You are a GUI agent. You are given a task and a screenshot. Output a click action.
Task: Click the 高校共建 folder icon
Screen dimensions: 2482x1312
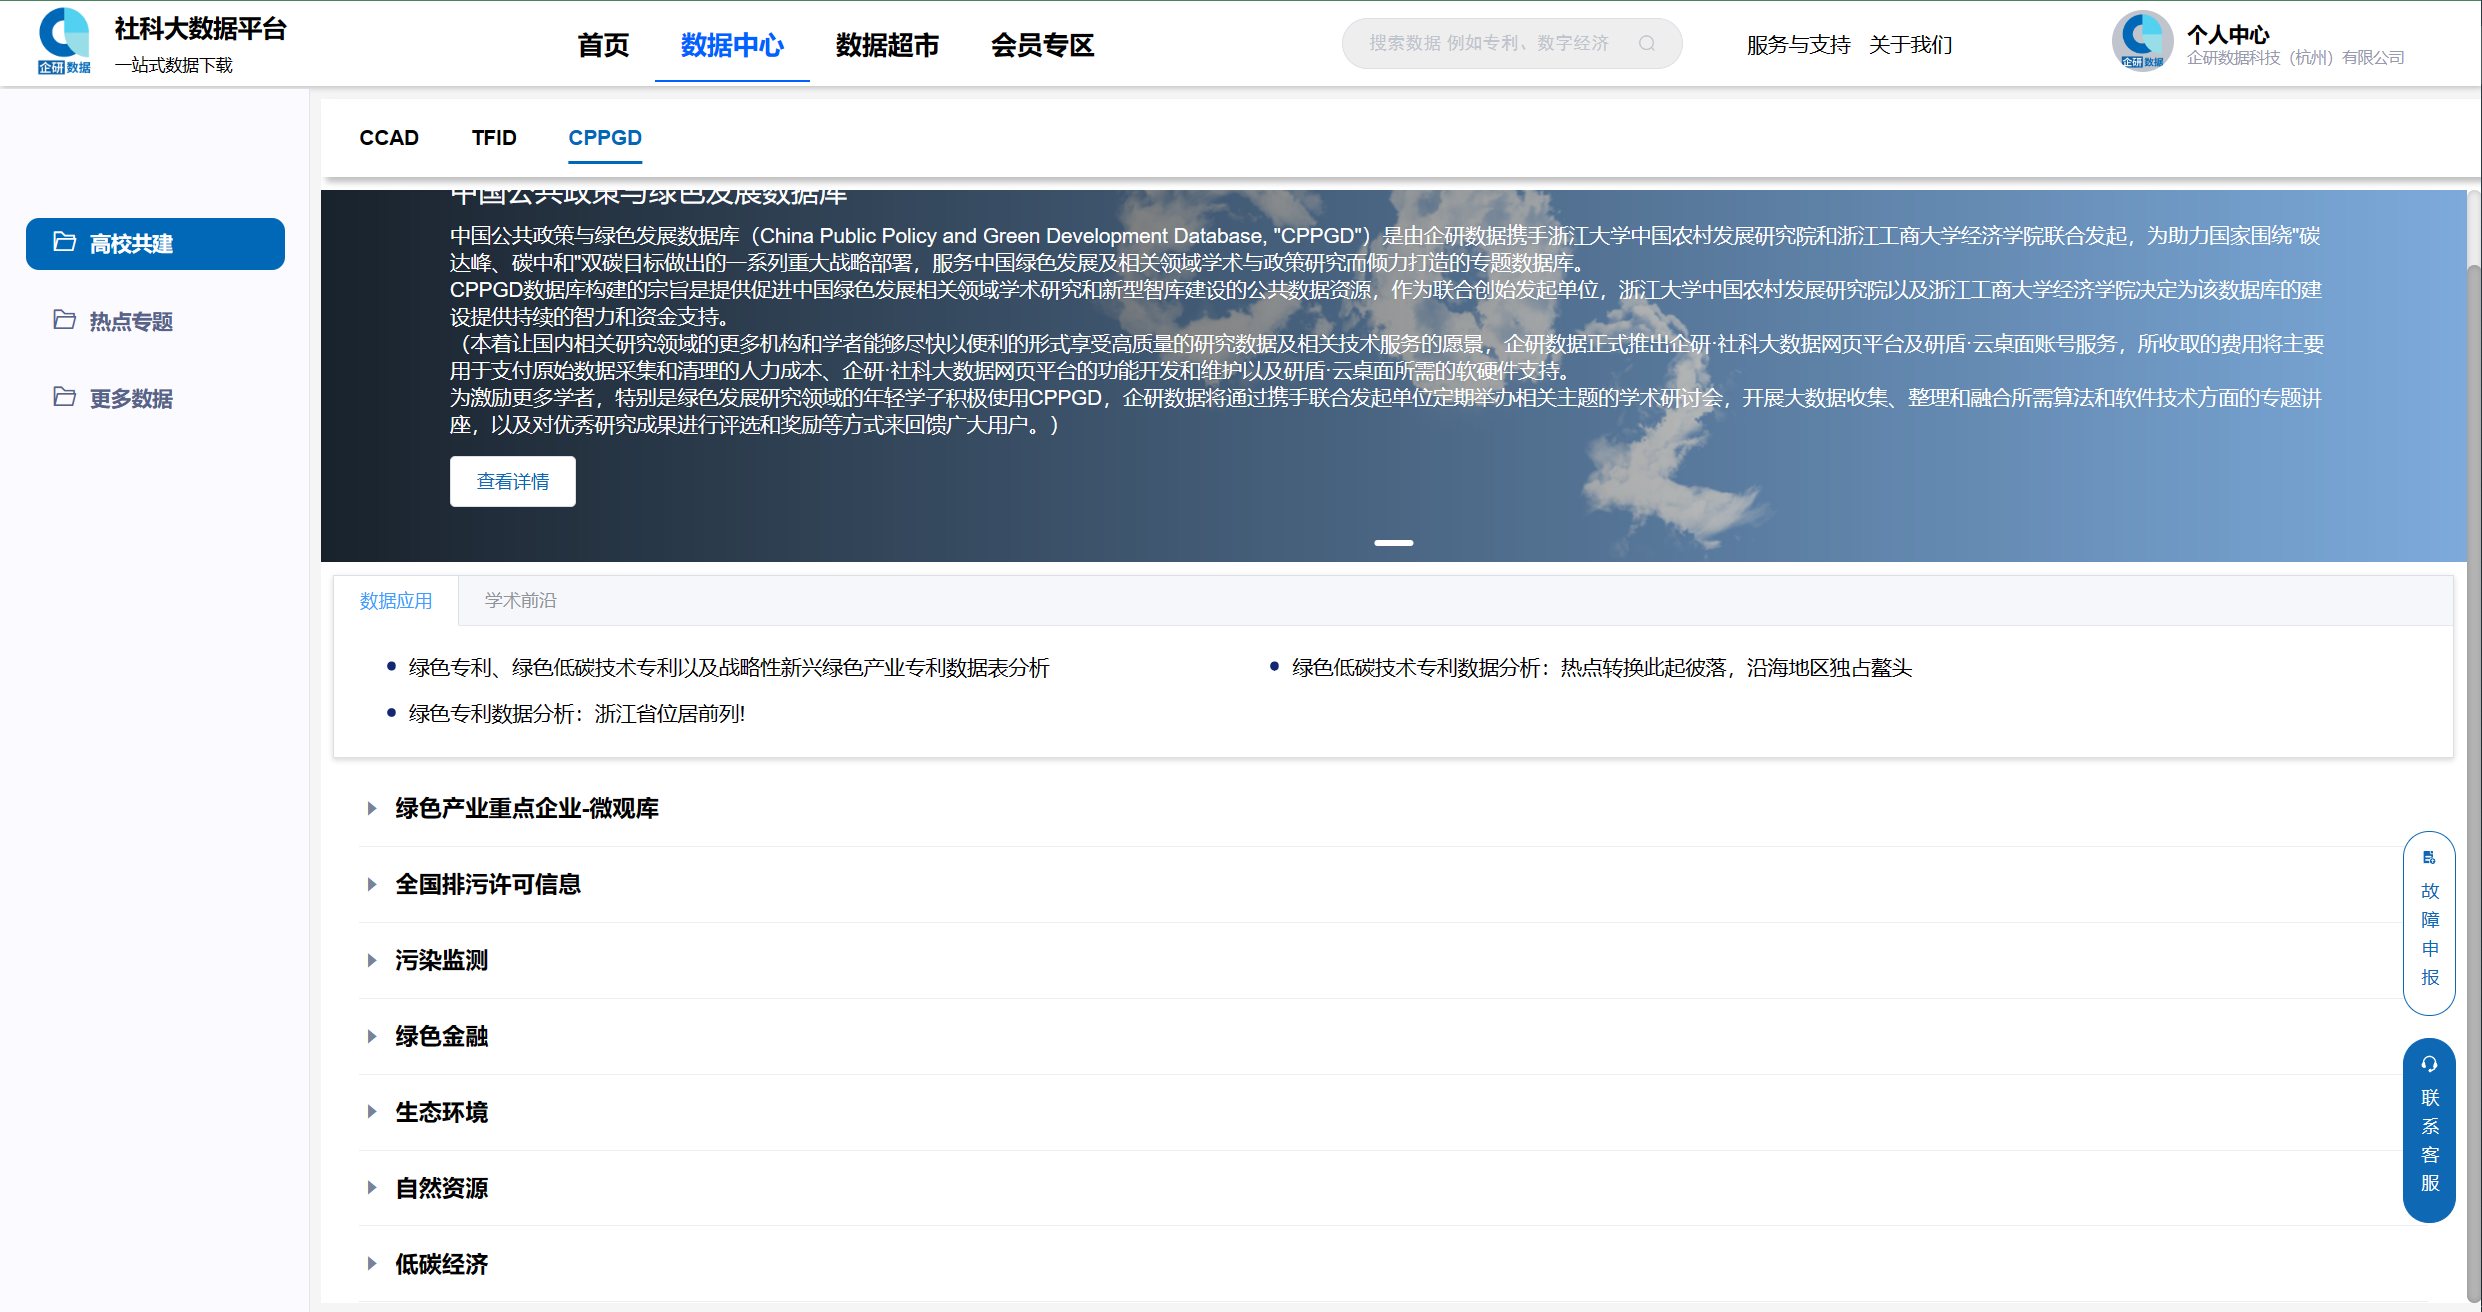click(x=65, y=242)
